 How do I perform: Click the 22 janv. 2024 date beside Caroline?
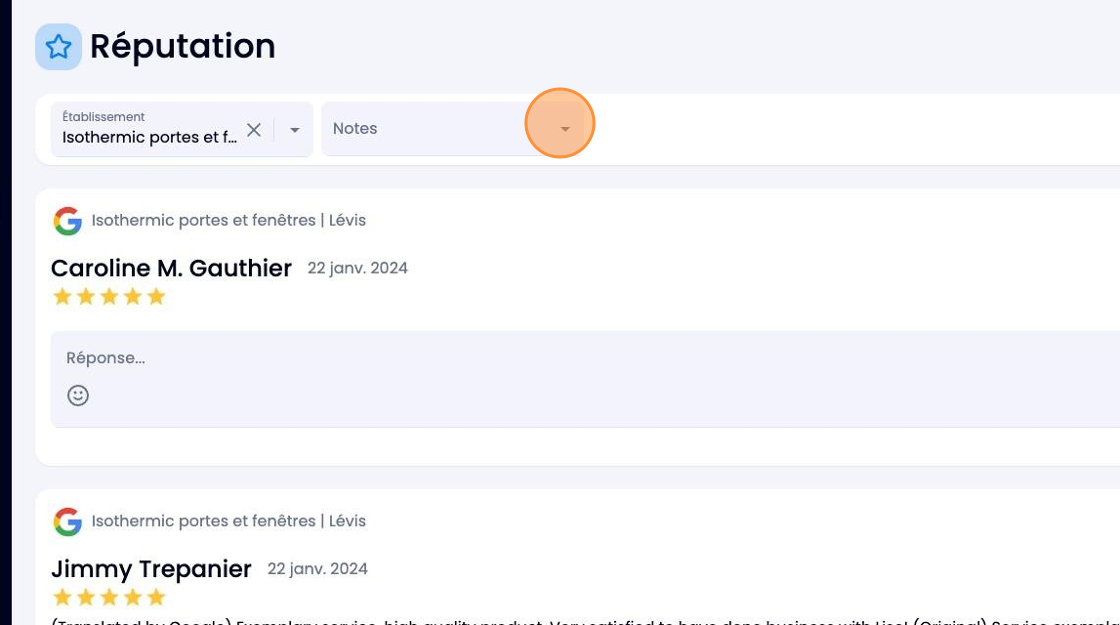[357, 268]
